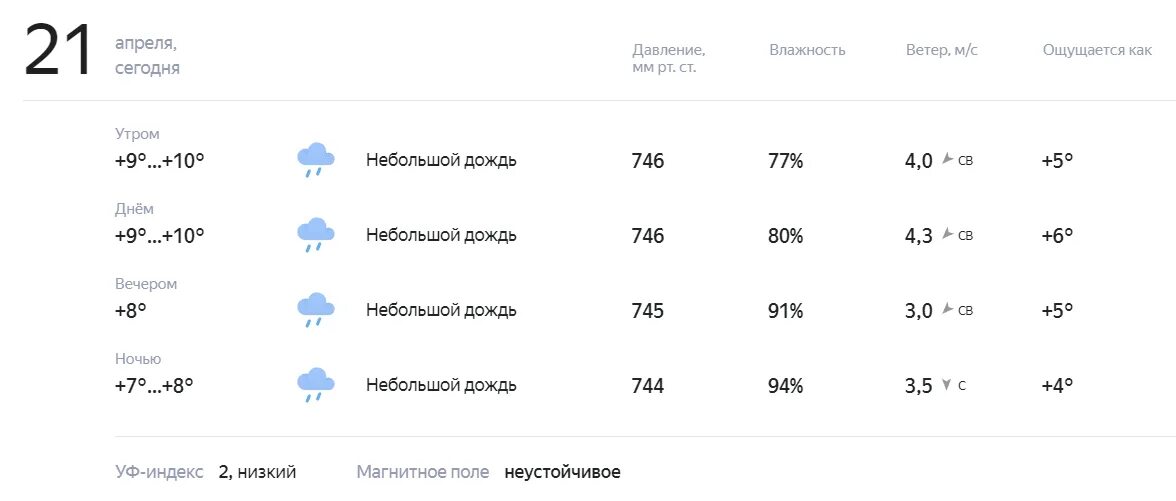Viewport: 1176px width, 501px height.
Task: Click the УФ-индекс value 2, низкий
Action: (x=257, y=472)
